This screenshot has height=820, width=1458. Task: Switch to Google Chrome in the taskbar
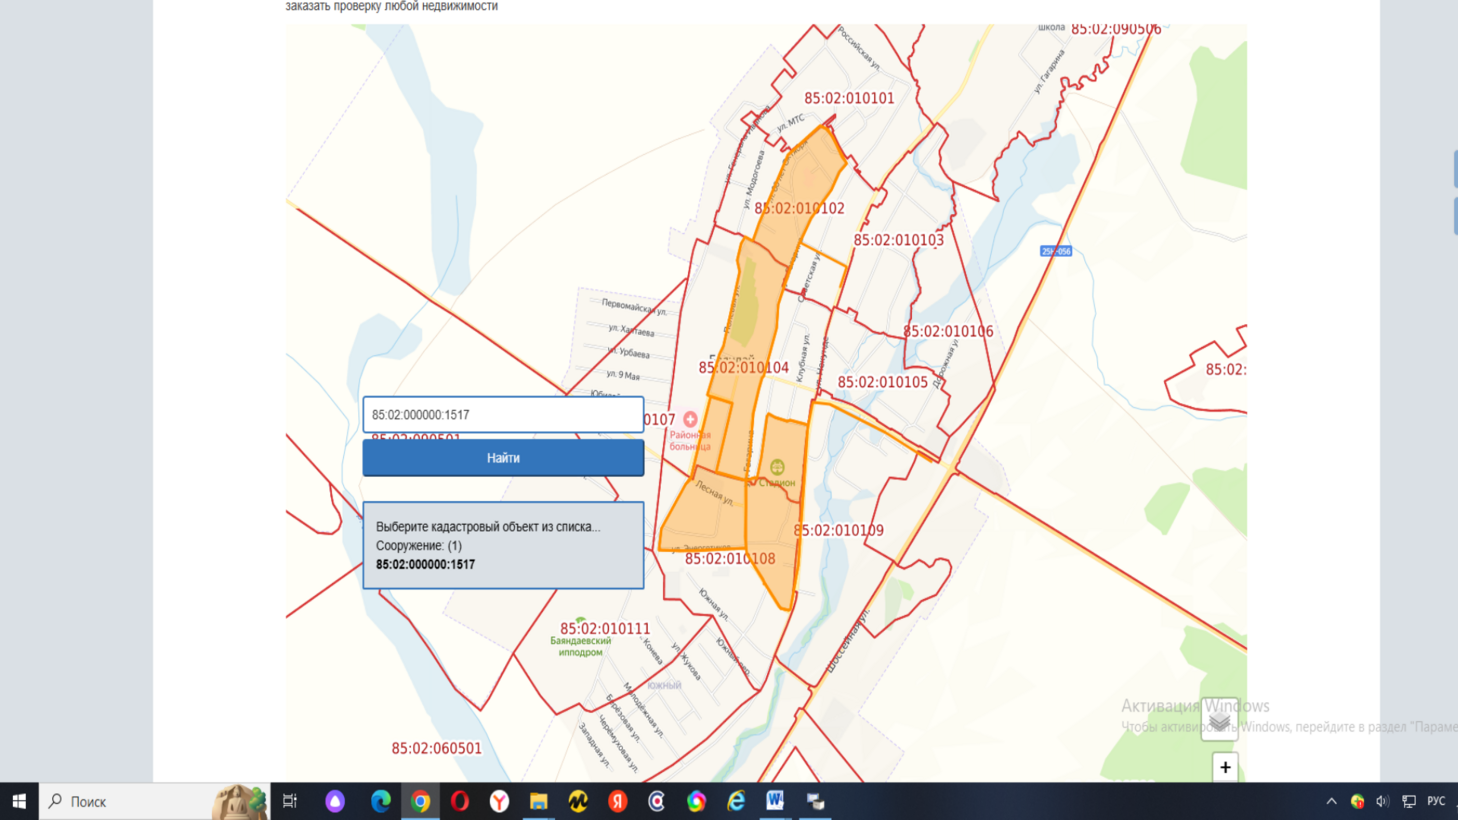point(420,801)
